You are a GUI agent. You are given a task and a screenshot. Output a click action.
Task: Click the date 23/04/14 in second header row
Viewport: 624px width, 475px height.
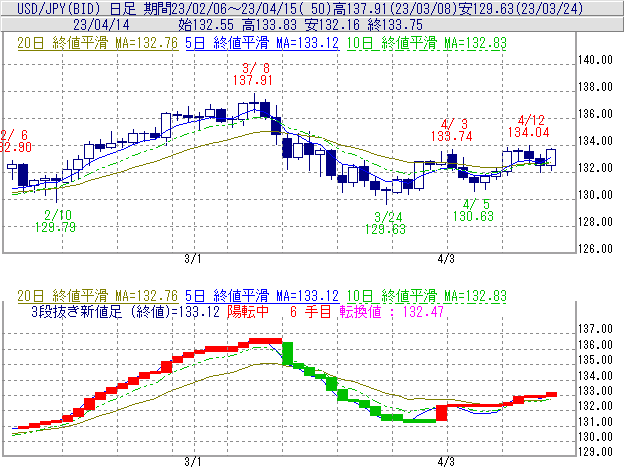click(101, 25)
